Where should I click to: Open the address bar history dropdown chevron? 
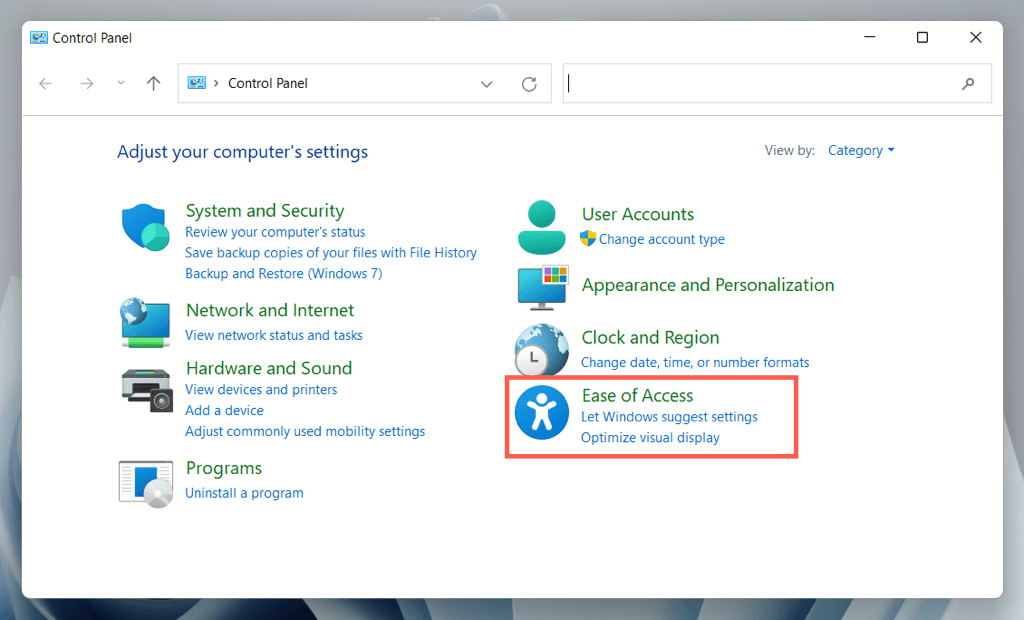pos(487,84)
